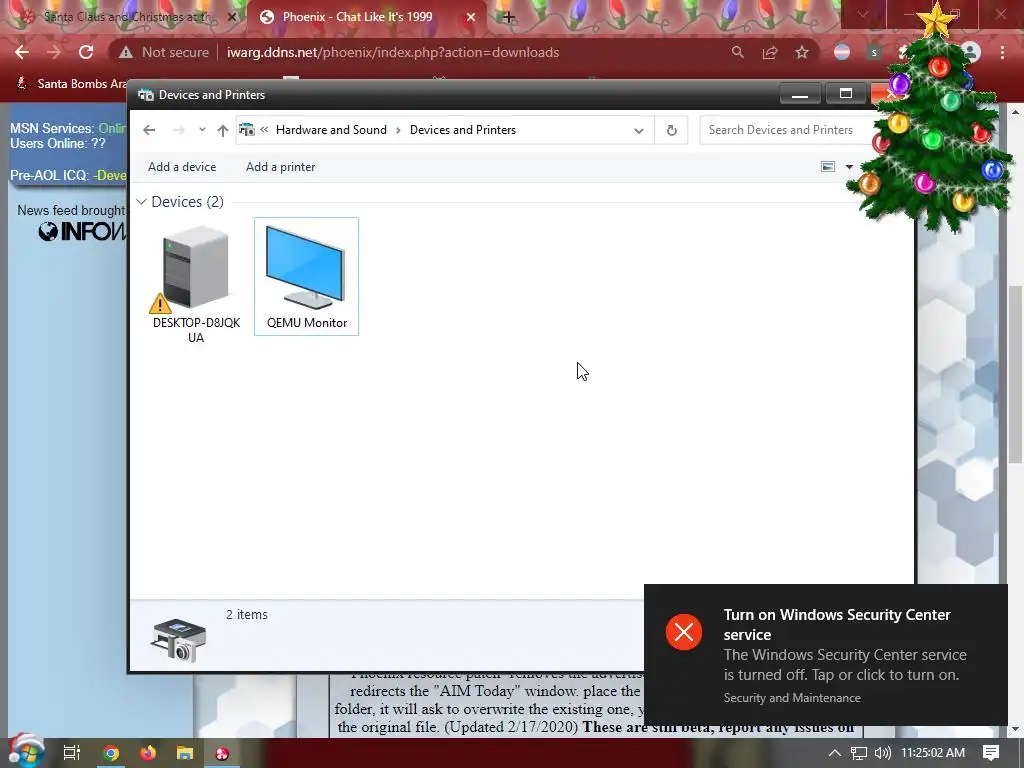Click Devices and Printers title bar icon
1024x768 pixels.
click(146, 95)
